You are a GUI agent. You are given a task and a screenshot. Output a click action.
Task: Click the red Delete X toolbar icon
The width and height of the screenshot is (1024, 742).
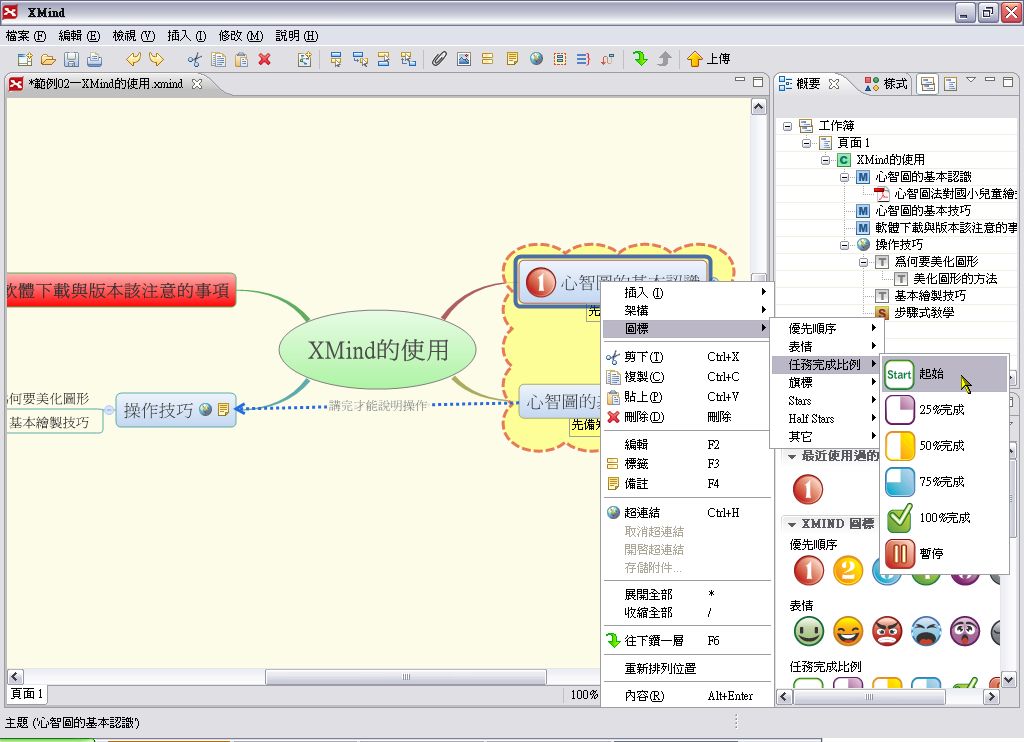(x=264, y=59)
